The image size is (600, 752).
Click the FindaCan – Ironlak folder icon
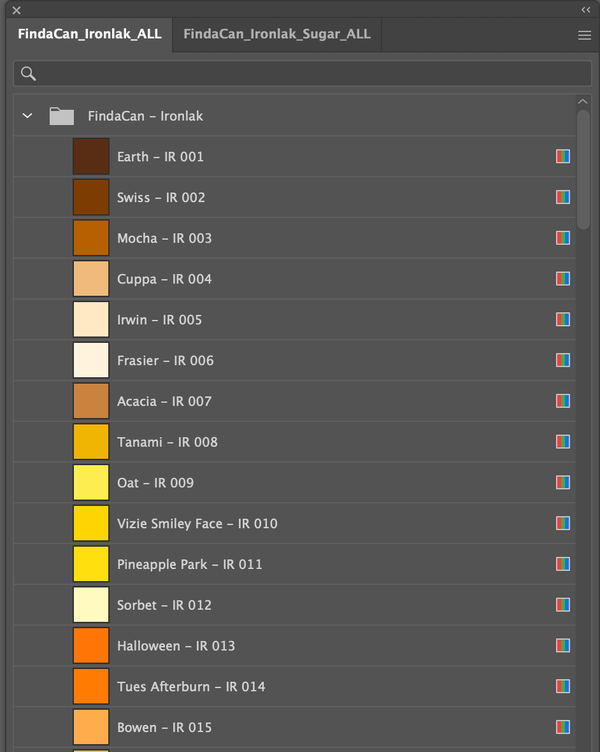[x=62, y=116]
